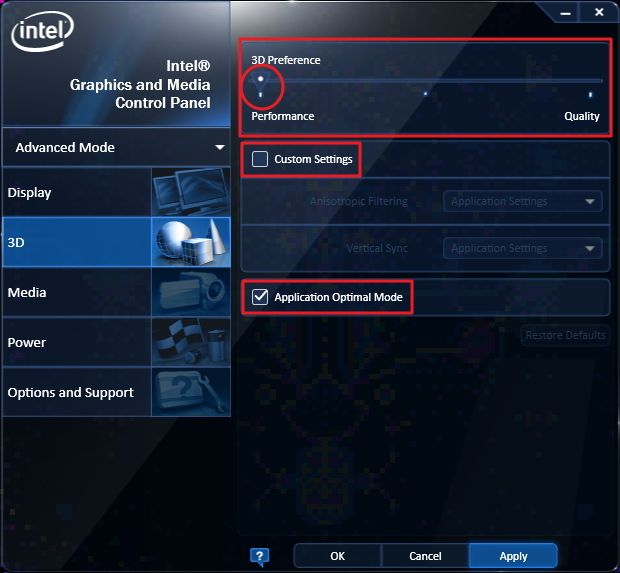Open the Vertical Sync dropdown
This screenshot has height=573, width=620.
click(x=523, y=248)
